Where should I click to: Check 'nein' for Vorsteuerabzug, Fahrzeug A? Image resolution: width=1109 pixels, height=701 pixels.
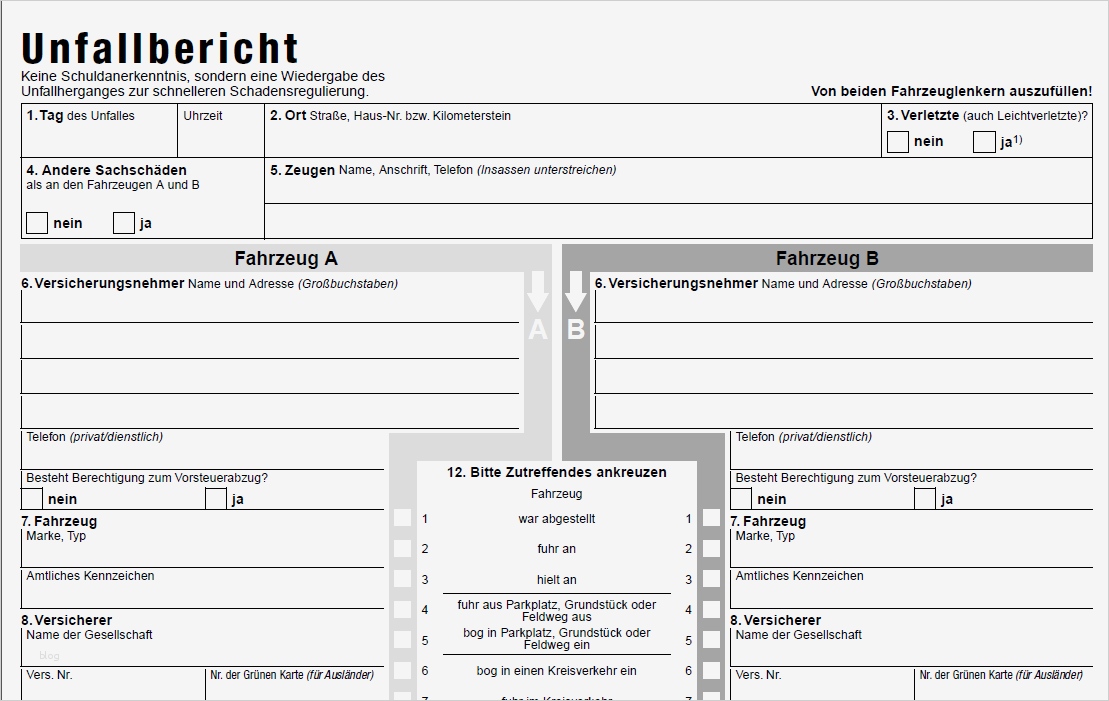(x=32, y=499)
